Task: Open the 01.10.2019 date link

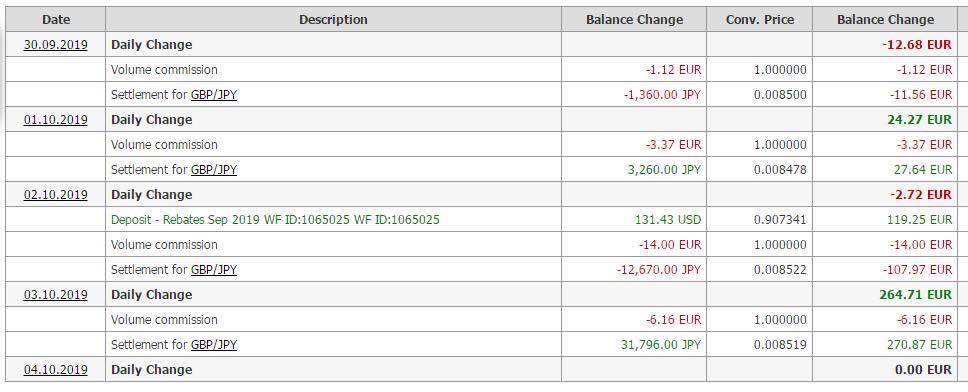Action: click(x=56, y=119)
